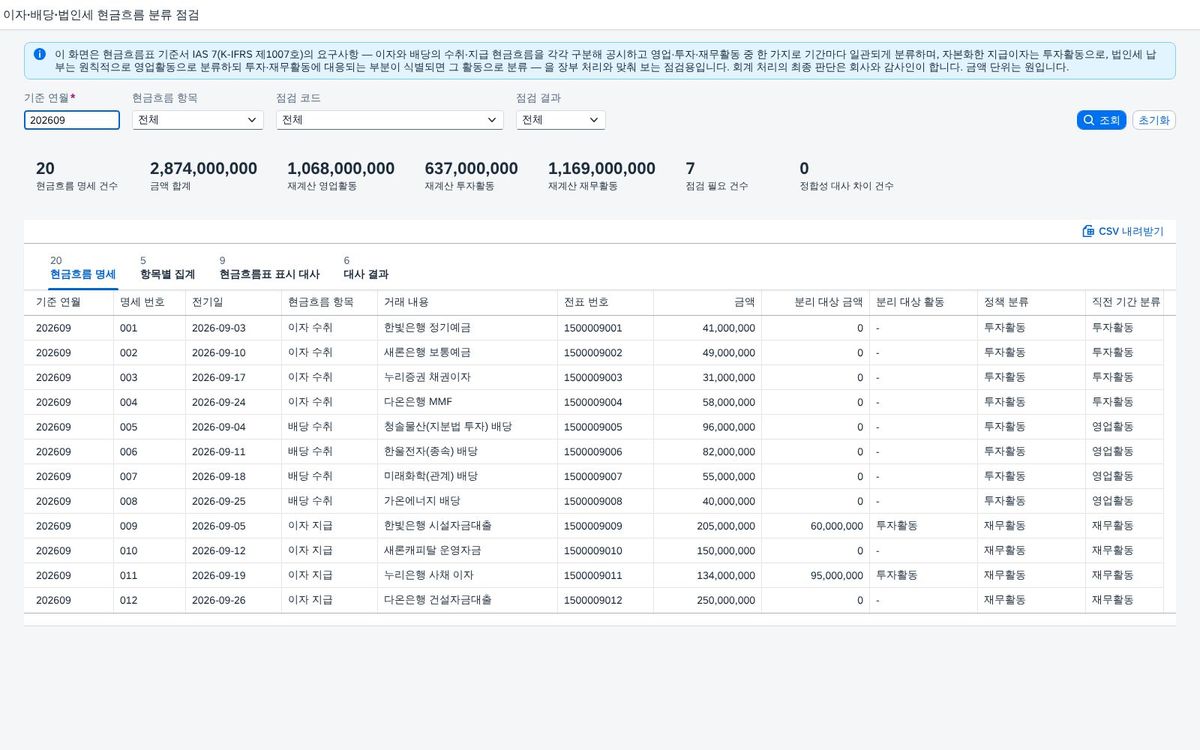Open the 현금흐름 항목 dropdown
This screenshot has height=750, width=1200.
[x=198, y=120]
